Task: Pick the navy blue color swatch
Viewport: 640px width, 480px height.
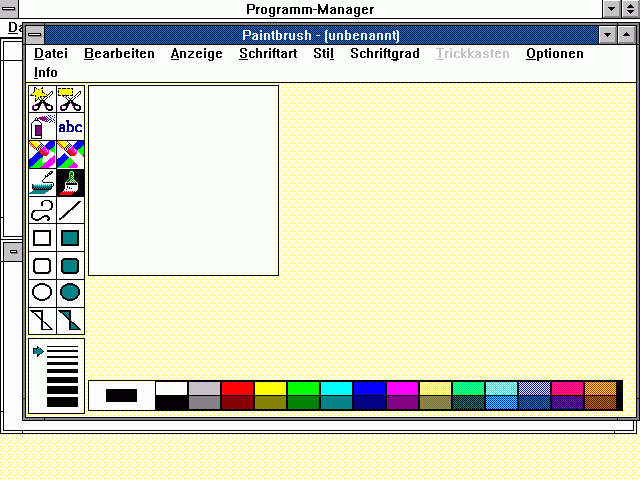Action: tap(370, 402)
